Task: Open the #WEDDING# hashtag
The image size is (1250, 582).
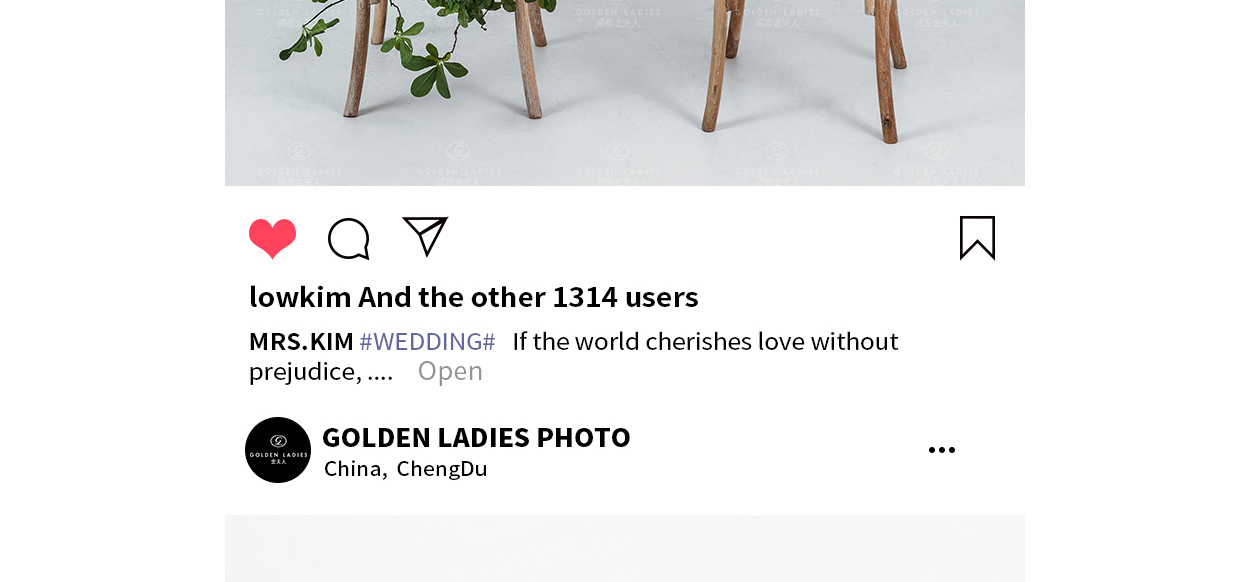Action: [427, 341]
